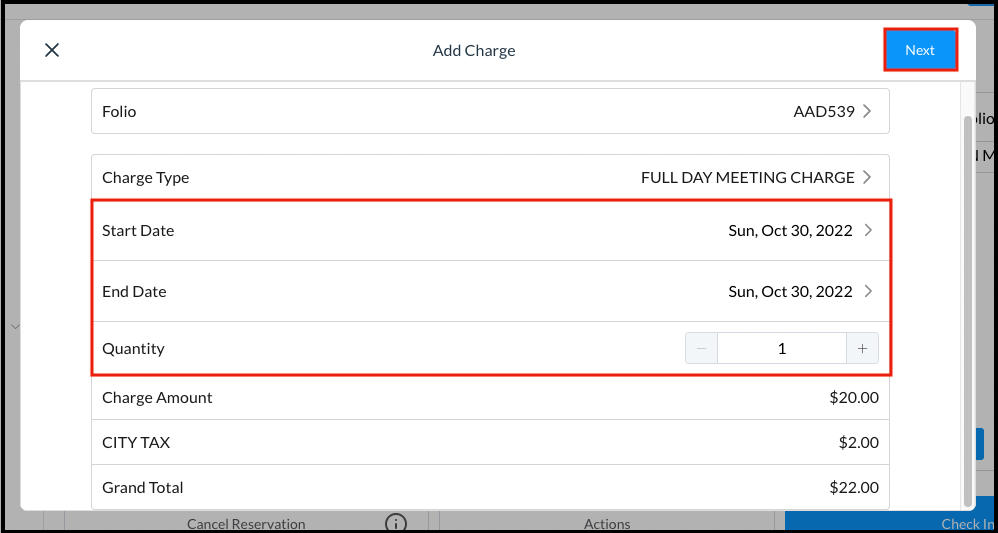Viewport: 998px width, 533px height.
Task: Click the chevron next to Charge Type value
Action: (x=867, y=177)
